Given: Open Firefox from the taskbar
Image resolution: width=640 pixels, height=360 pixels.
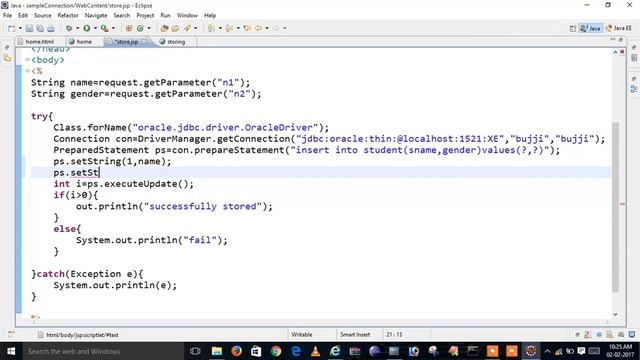Looking at the screenshot, I should (x=236, y=351).
